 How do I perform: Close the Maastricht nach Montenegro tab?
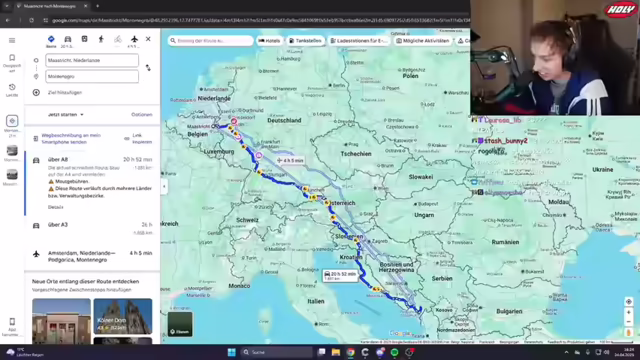(x=85, y=6)
